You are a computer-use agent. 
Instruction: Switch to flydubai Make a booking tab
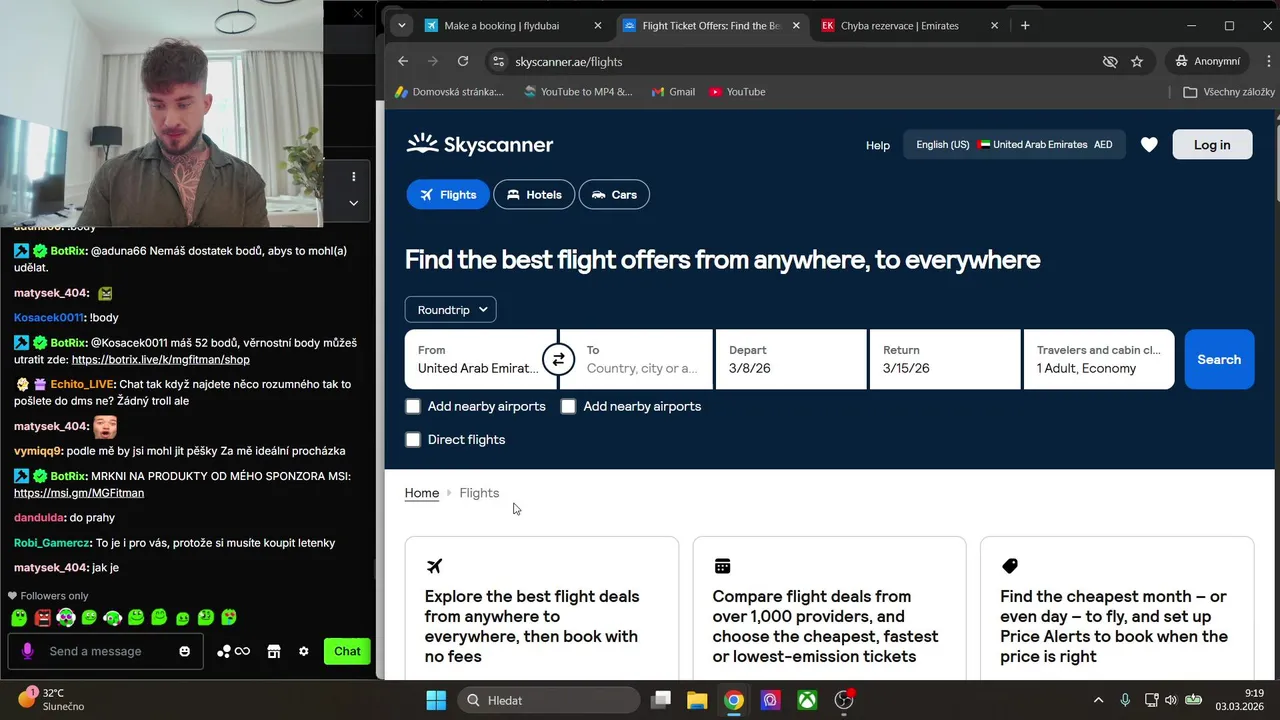(514, 25)
